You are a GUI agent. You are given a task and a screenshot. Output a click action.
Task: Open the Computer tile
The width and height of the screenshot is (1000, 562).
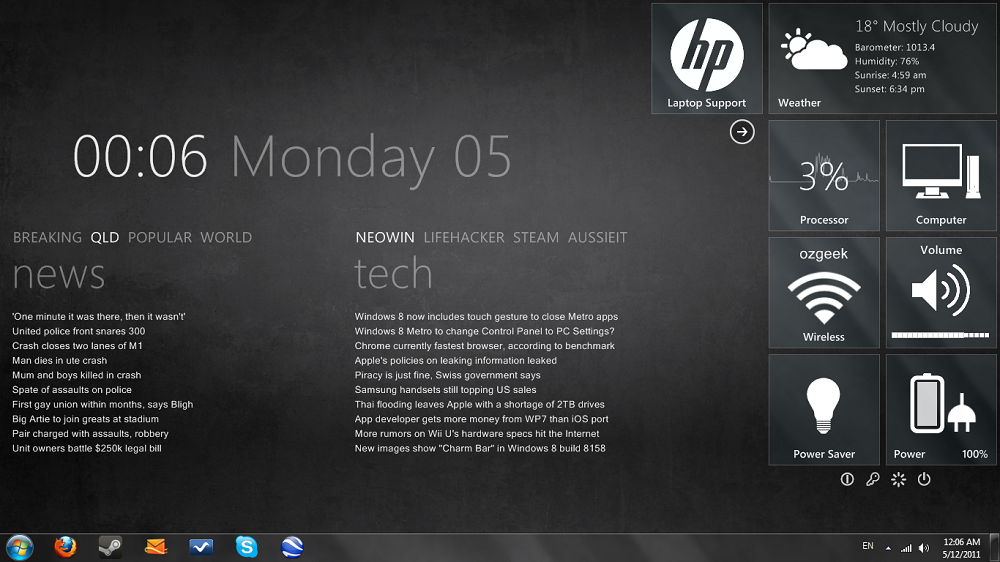click(x=941, y=175)
